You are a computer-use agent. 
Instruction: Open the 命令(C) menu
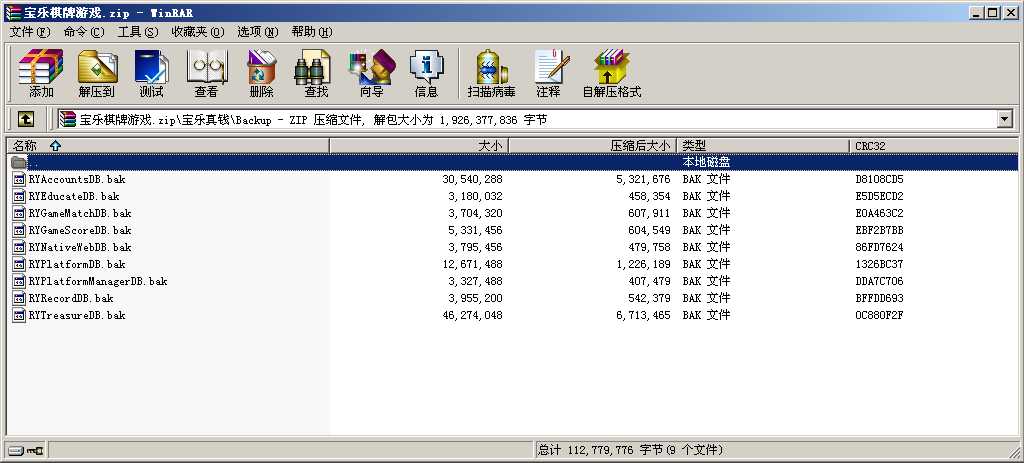[84, 31]
